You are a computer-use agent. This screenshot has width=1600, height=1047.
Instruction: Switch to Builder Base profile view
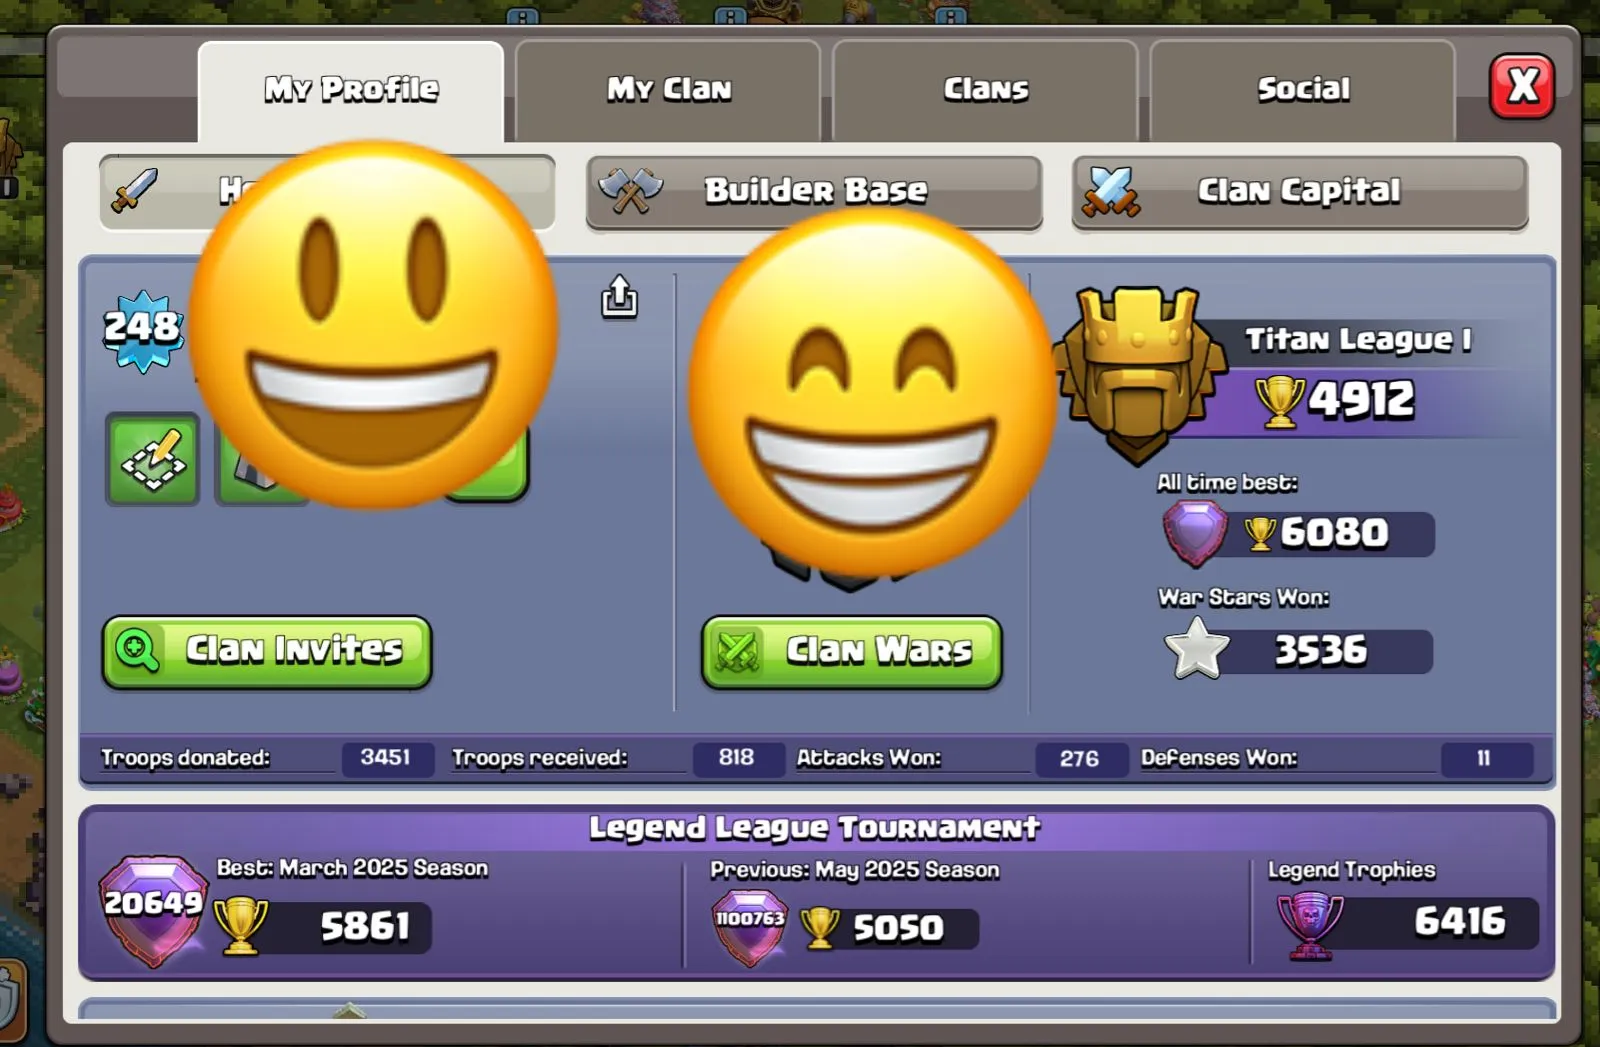click(814, 191)
